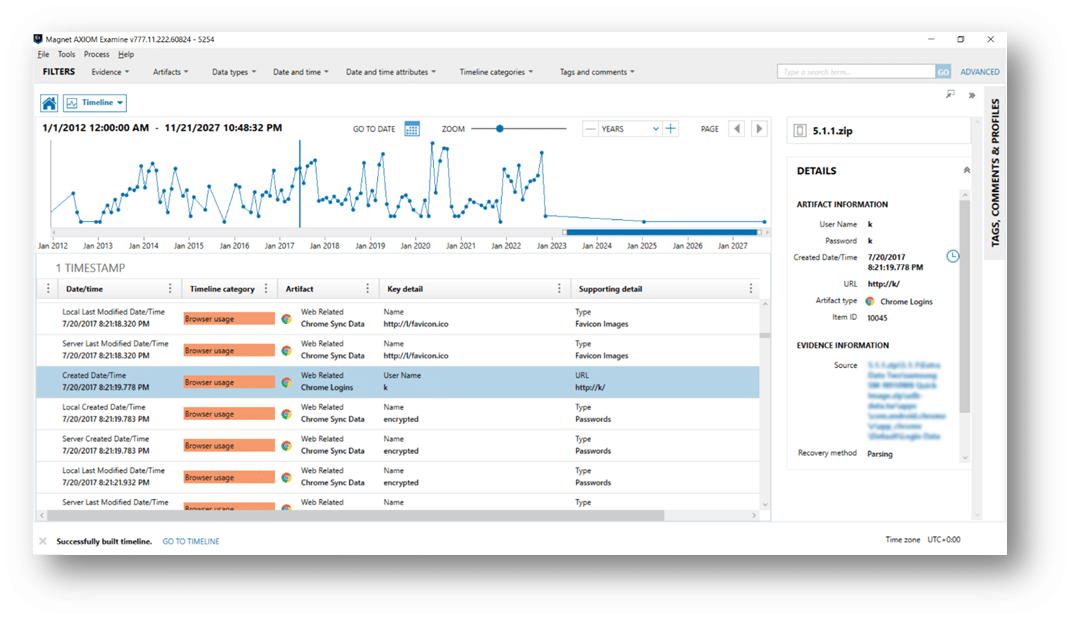Screen dimensions: 1072x620
Task: Open the Tools menu
Action: pyautogui.click(x=66, y=54)
